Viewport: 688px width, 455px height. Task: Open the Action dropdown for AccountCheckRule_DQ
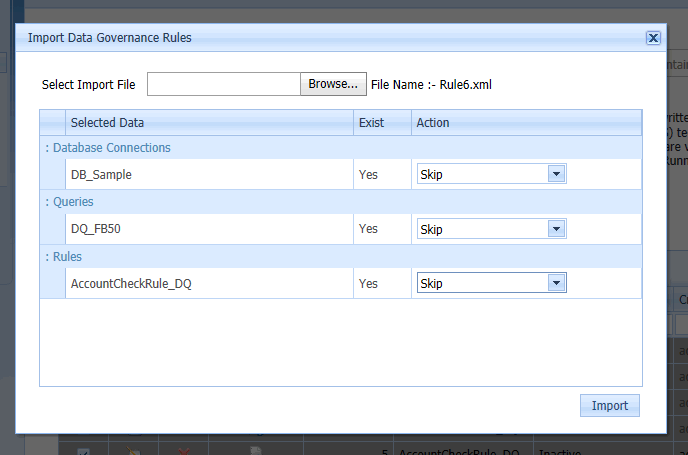coord(556,283)
